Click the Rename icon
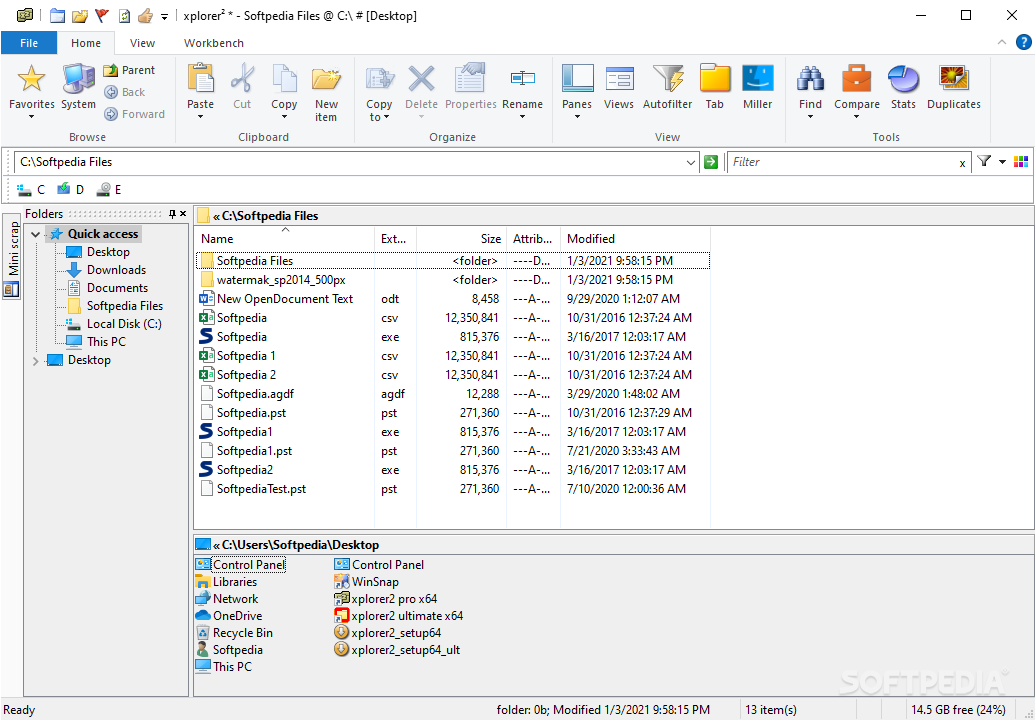Screen dimensions: 1036x721 click(x=523, y=79)
